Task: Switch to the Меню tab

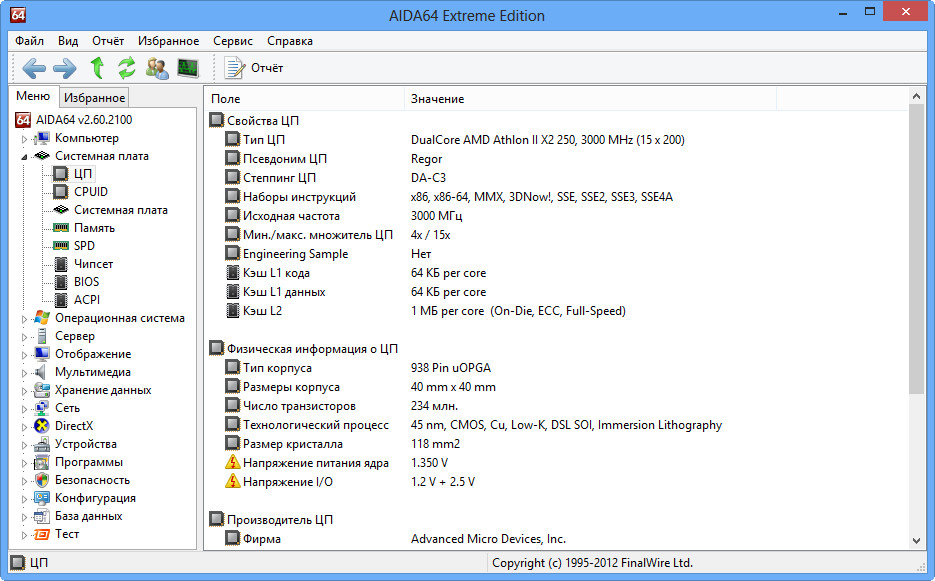Action: pos(33,96)
